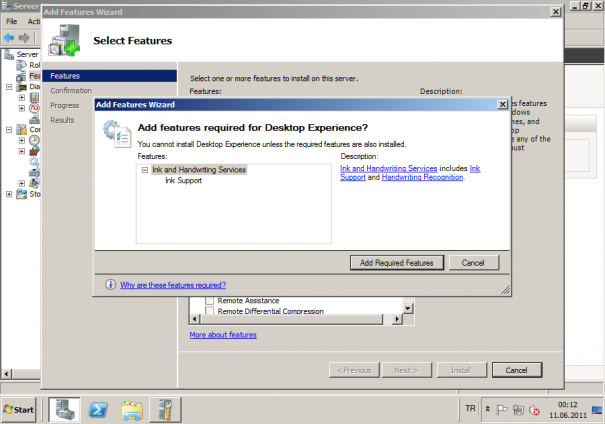Image resolution: width=605 pixels, height=424 pixels.
Task: Click right arrow of features horizontal scrollbar
Action: click(397, 319)
